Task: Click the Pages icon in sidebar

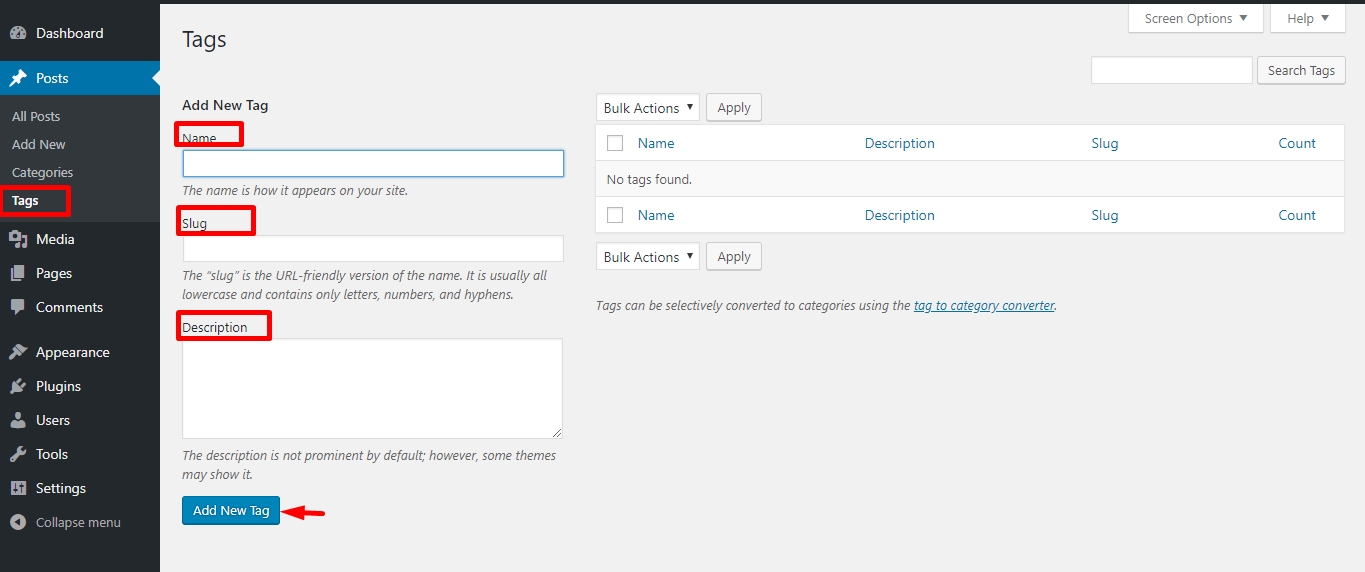Action: (x=18, y=273)
